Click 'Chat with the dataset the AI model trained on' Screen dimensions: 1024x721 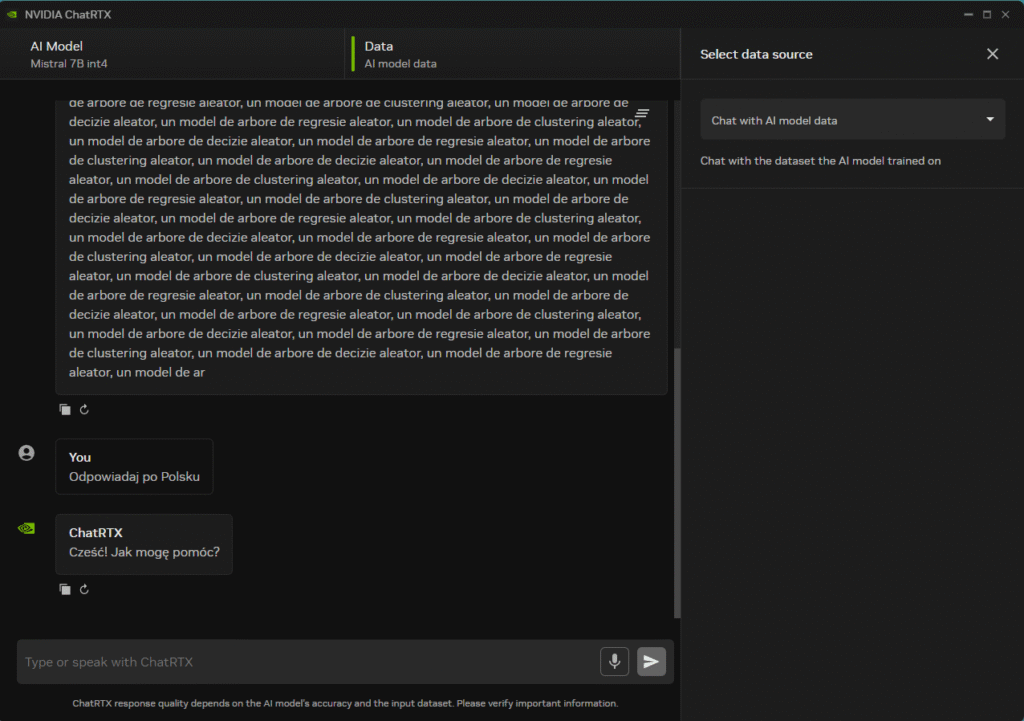point(820,161)
